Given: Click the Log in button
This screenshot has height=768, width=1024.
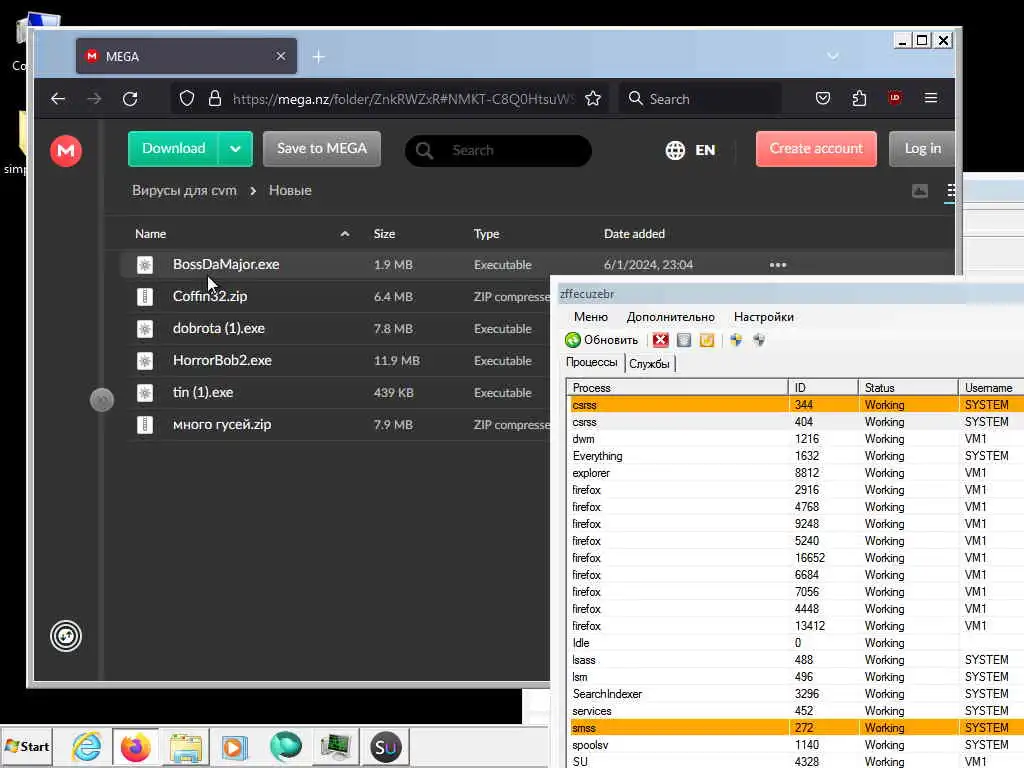Looking at the screenshot, I should coord(922,149).
